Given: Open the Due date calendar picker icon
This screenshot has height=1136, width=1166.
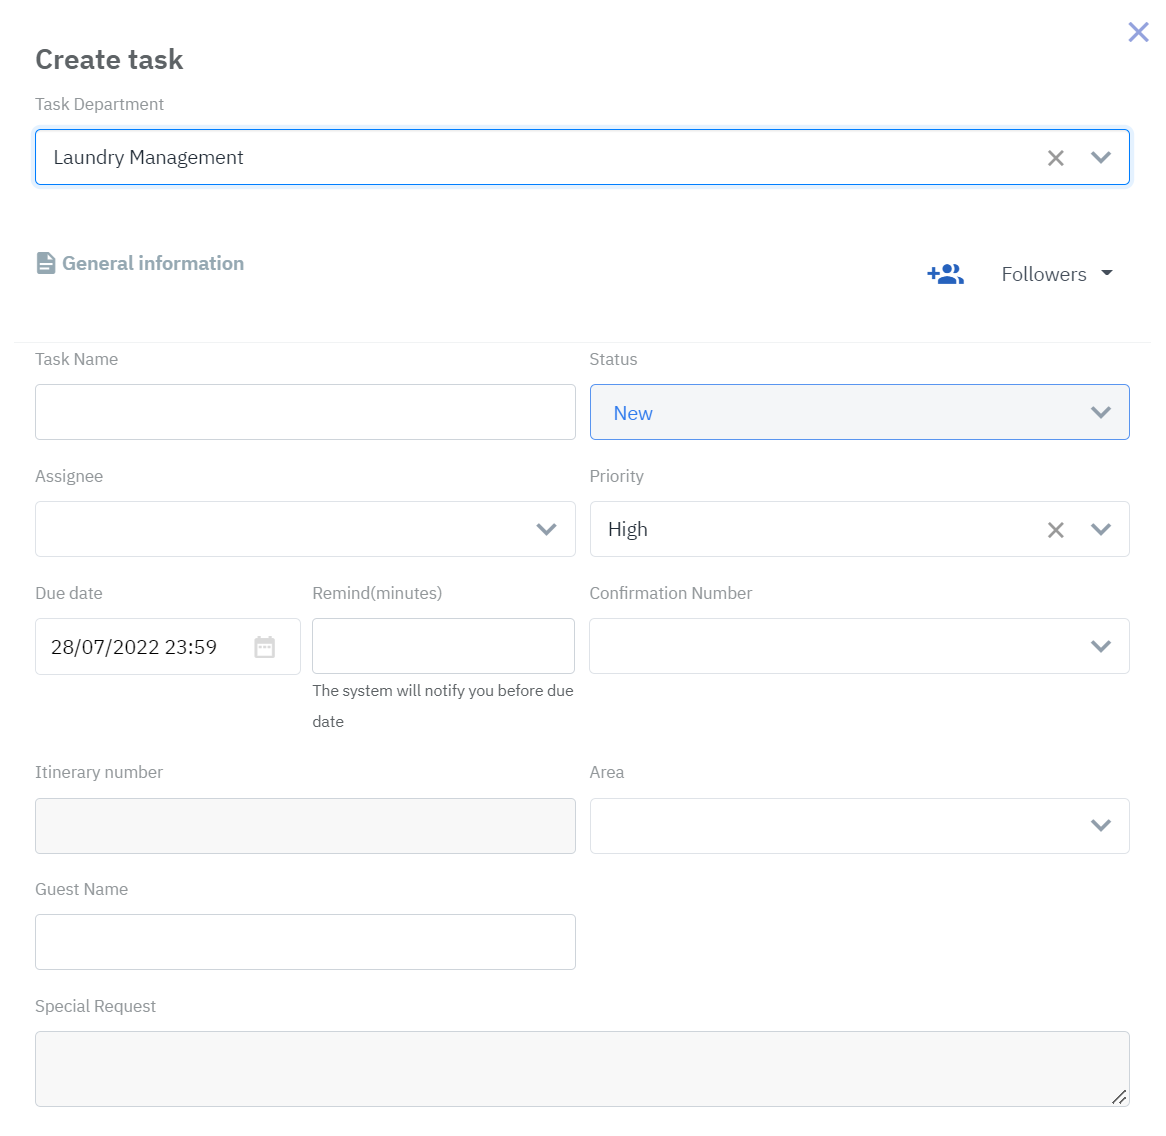Looking at the screenshot, I should (265, 647).
